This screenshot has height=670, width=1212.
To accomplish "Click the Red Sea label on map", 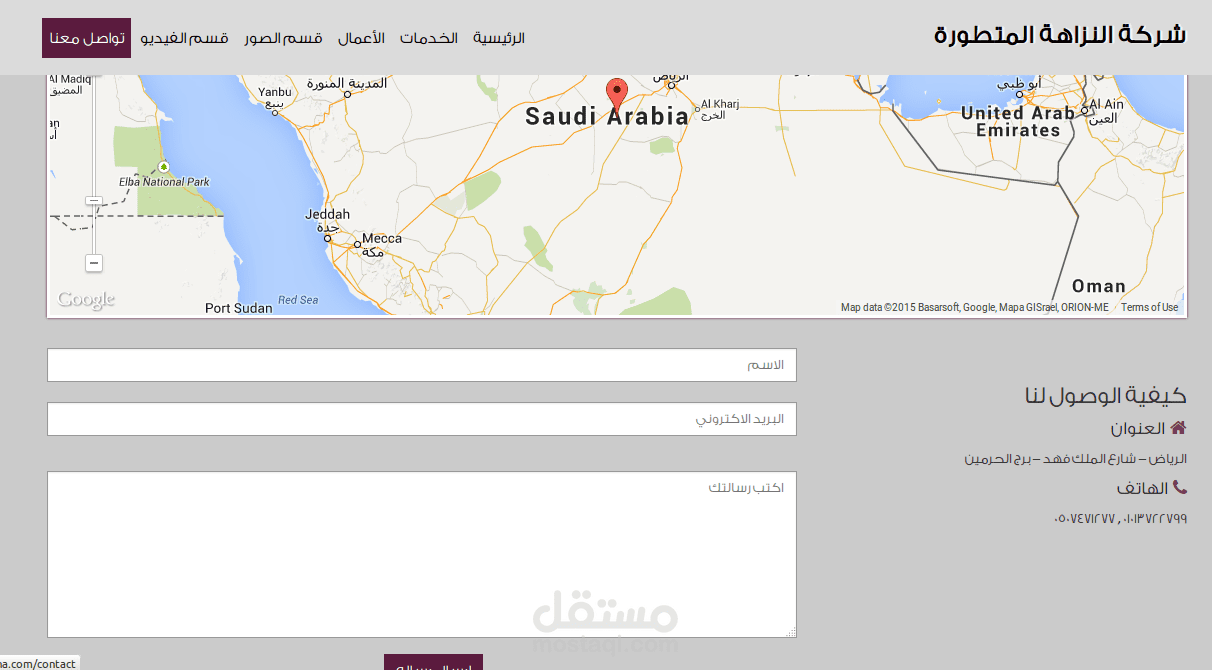I will [x=298, y=300].
